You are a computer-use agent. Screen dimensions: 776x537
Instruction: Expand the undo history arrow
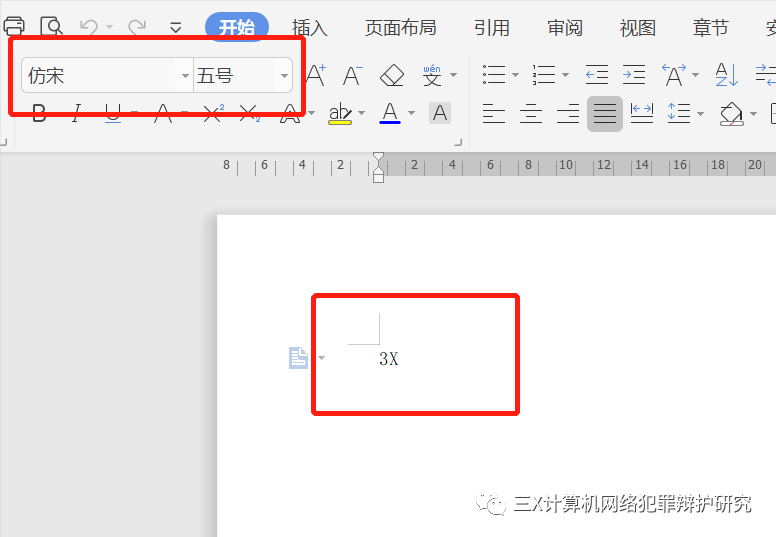point(109,27)
